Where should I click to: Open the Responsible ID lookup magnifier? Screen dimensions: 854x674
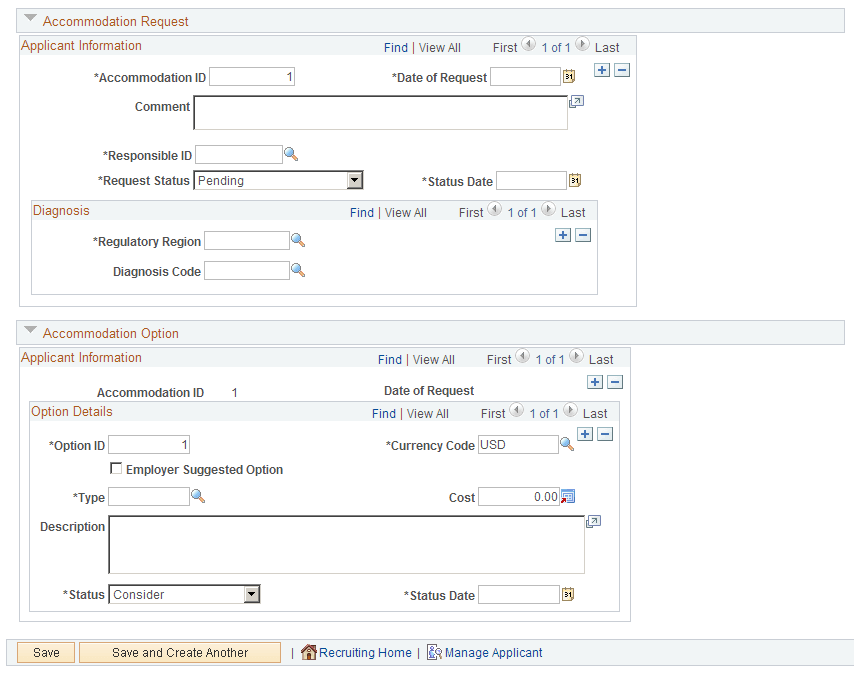pos(291,154)
